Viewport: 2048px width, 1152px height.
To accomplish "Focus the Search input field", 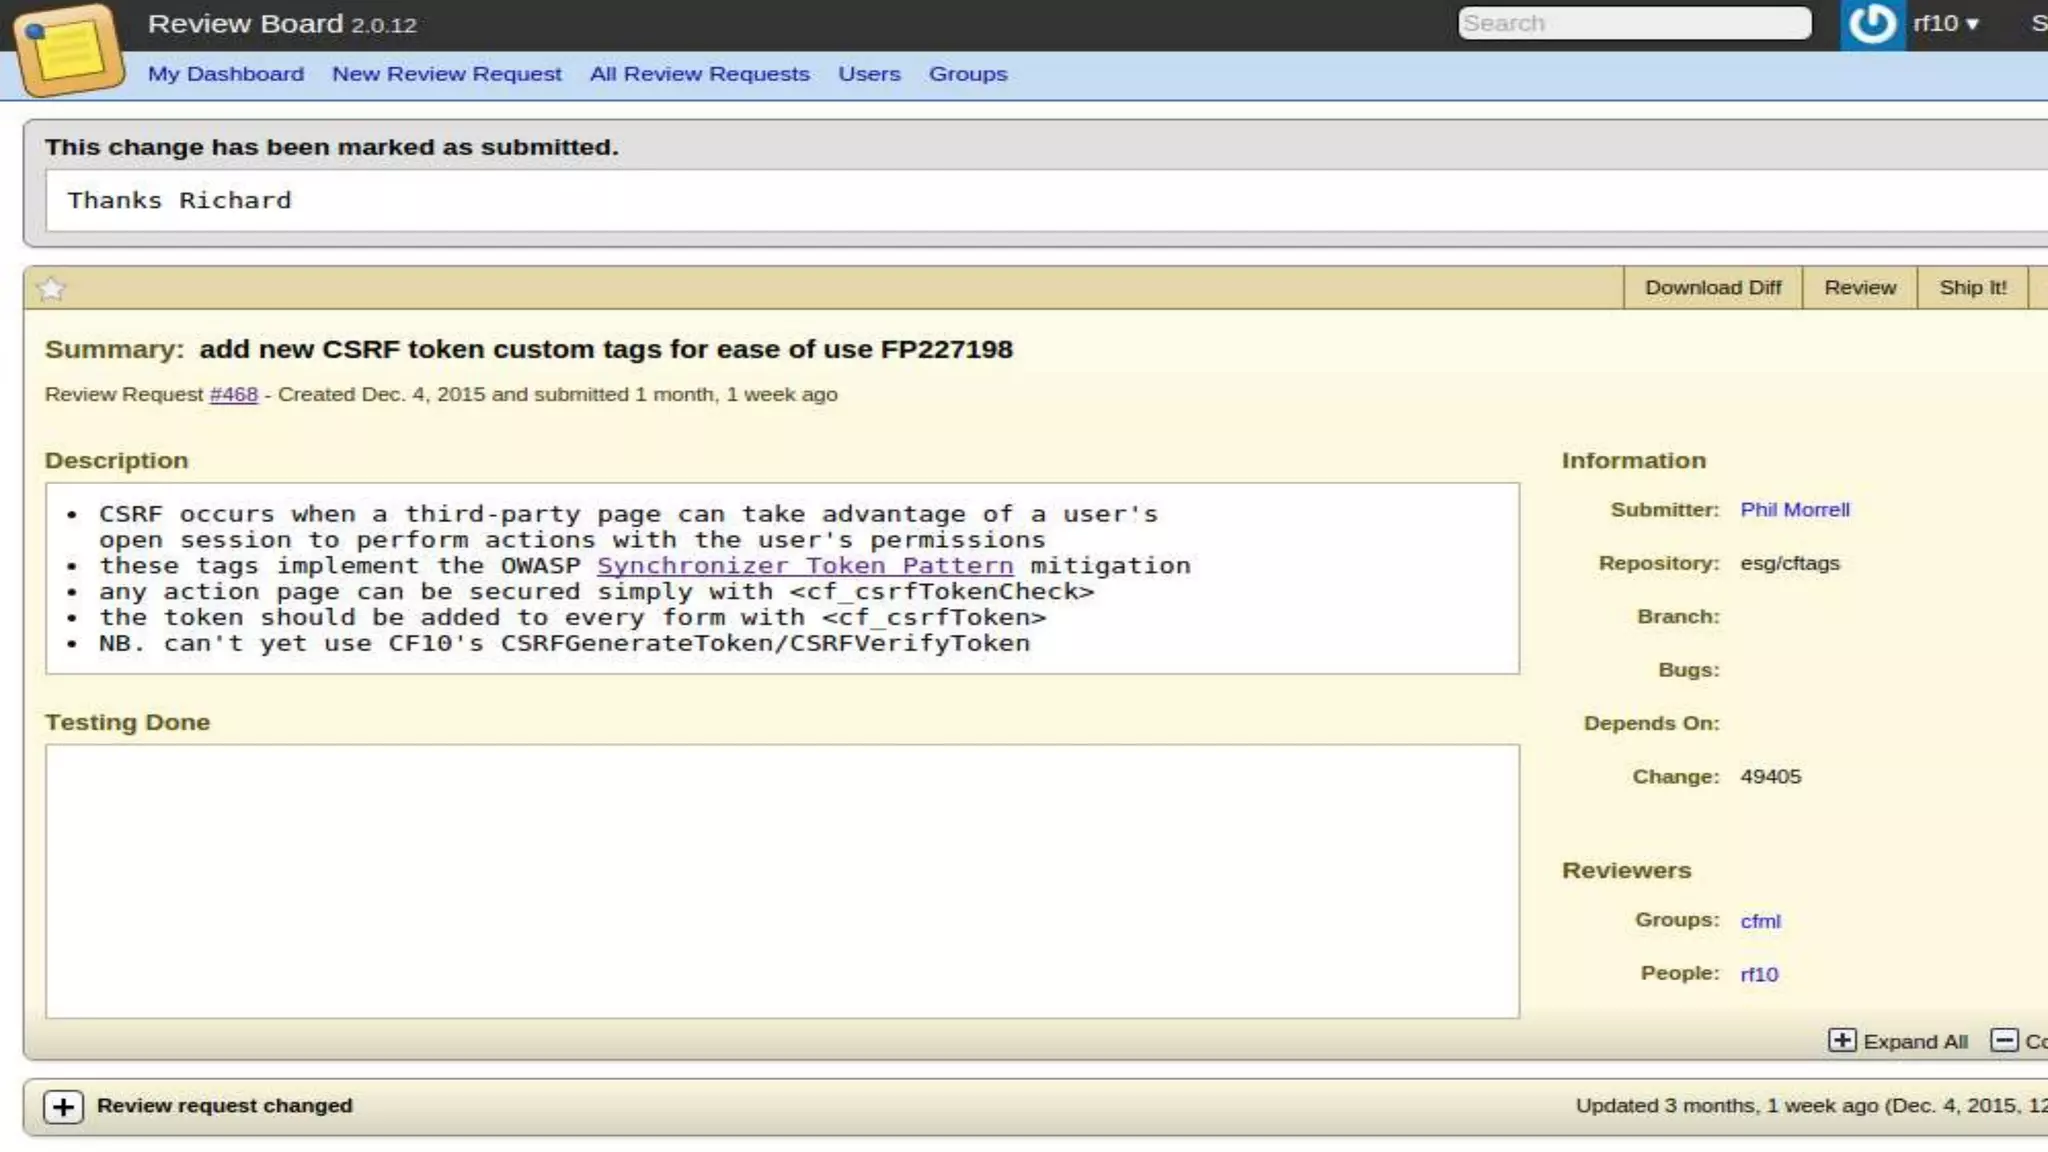I will 1634,23.
